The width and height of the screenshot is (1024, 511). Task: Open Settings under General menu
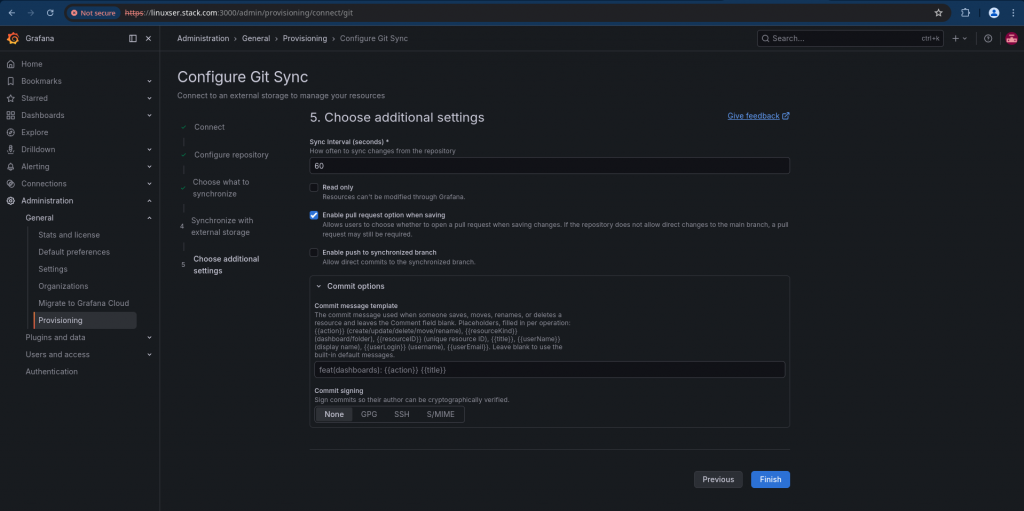tap(53, 269)
